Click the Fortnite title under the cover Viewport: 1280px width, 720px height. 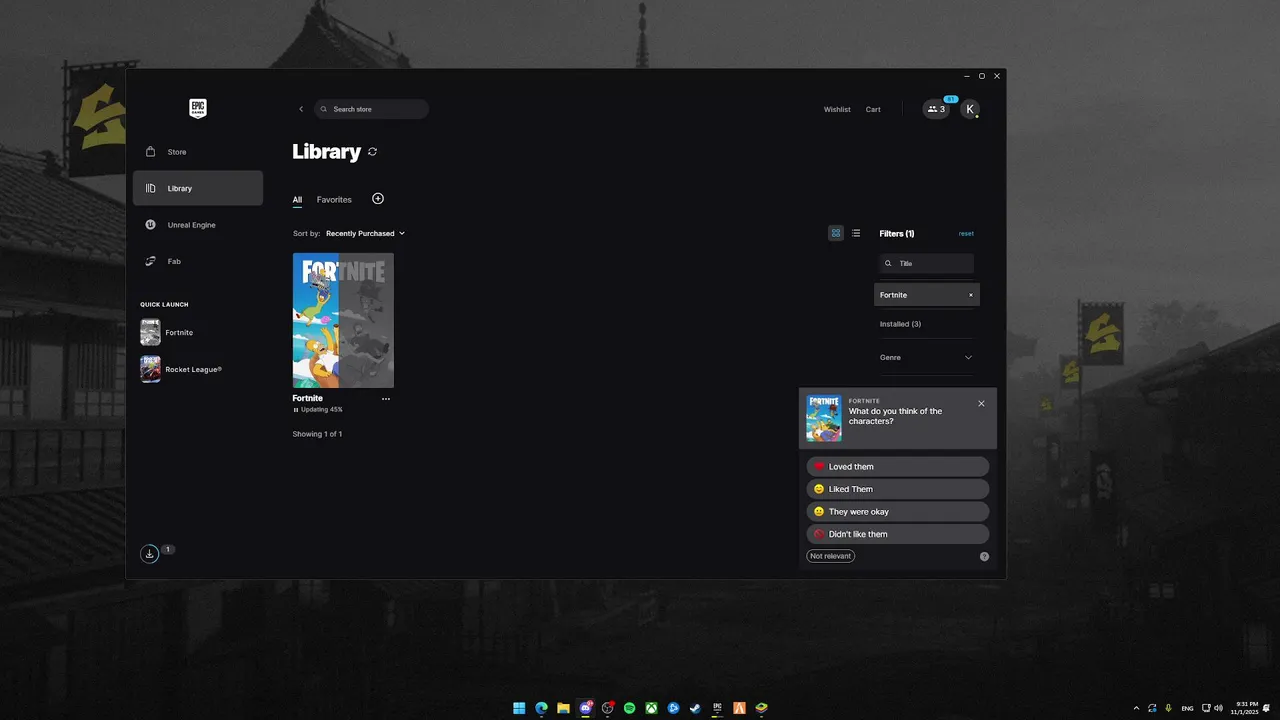click(x=307, y=398)
